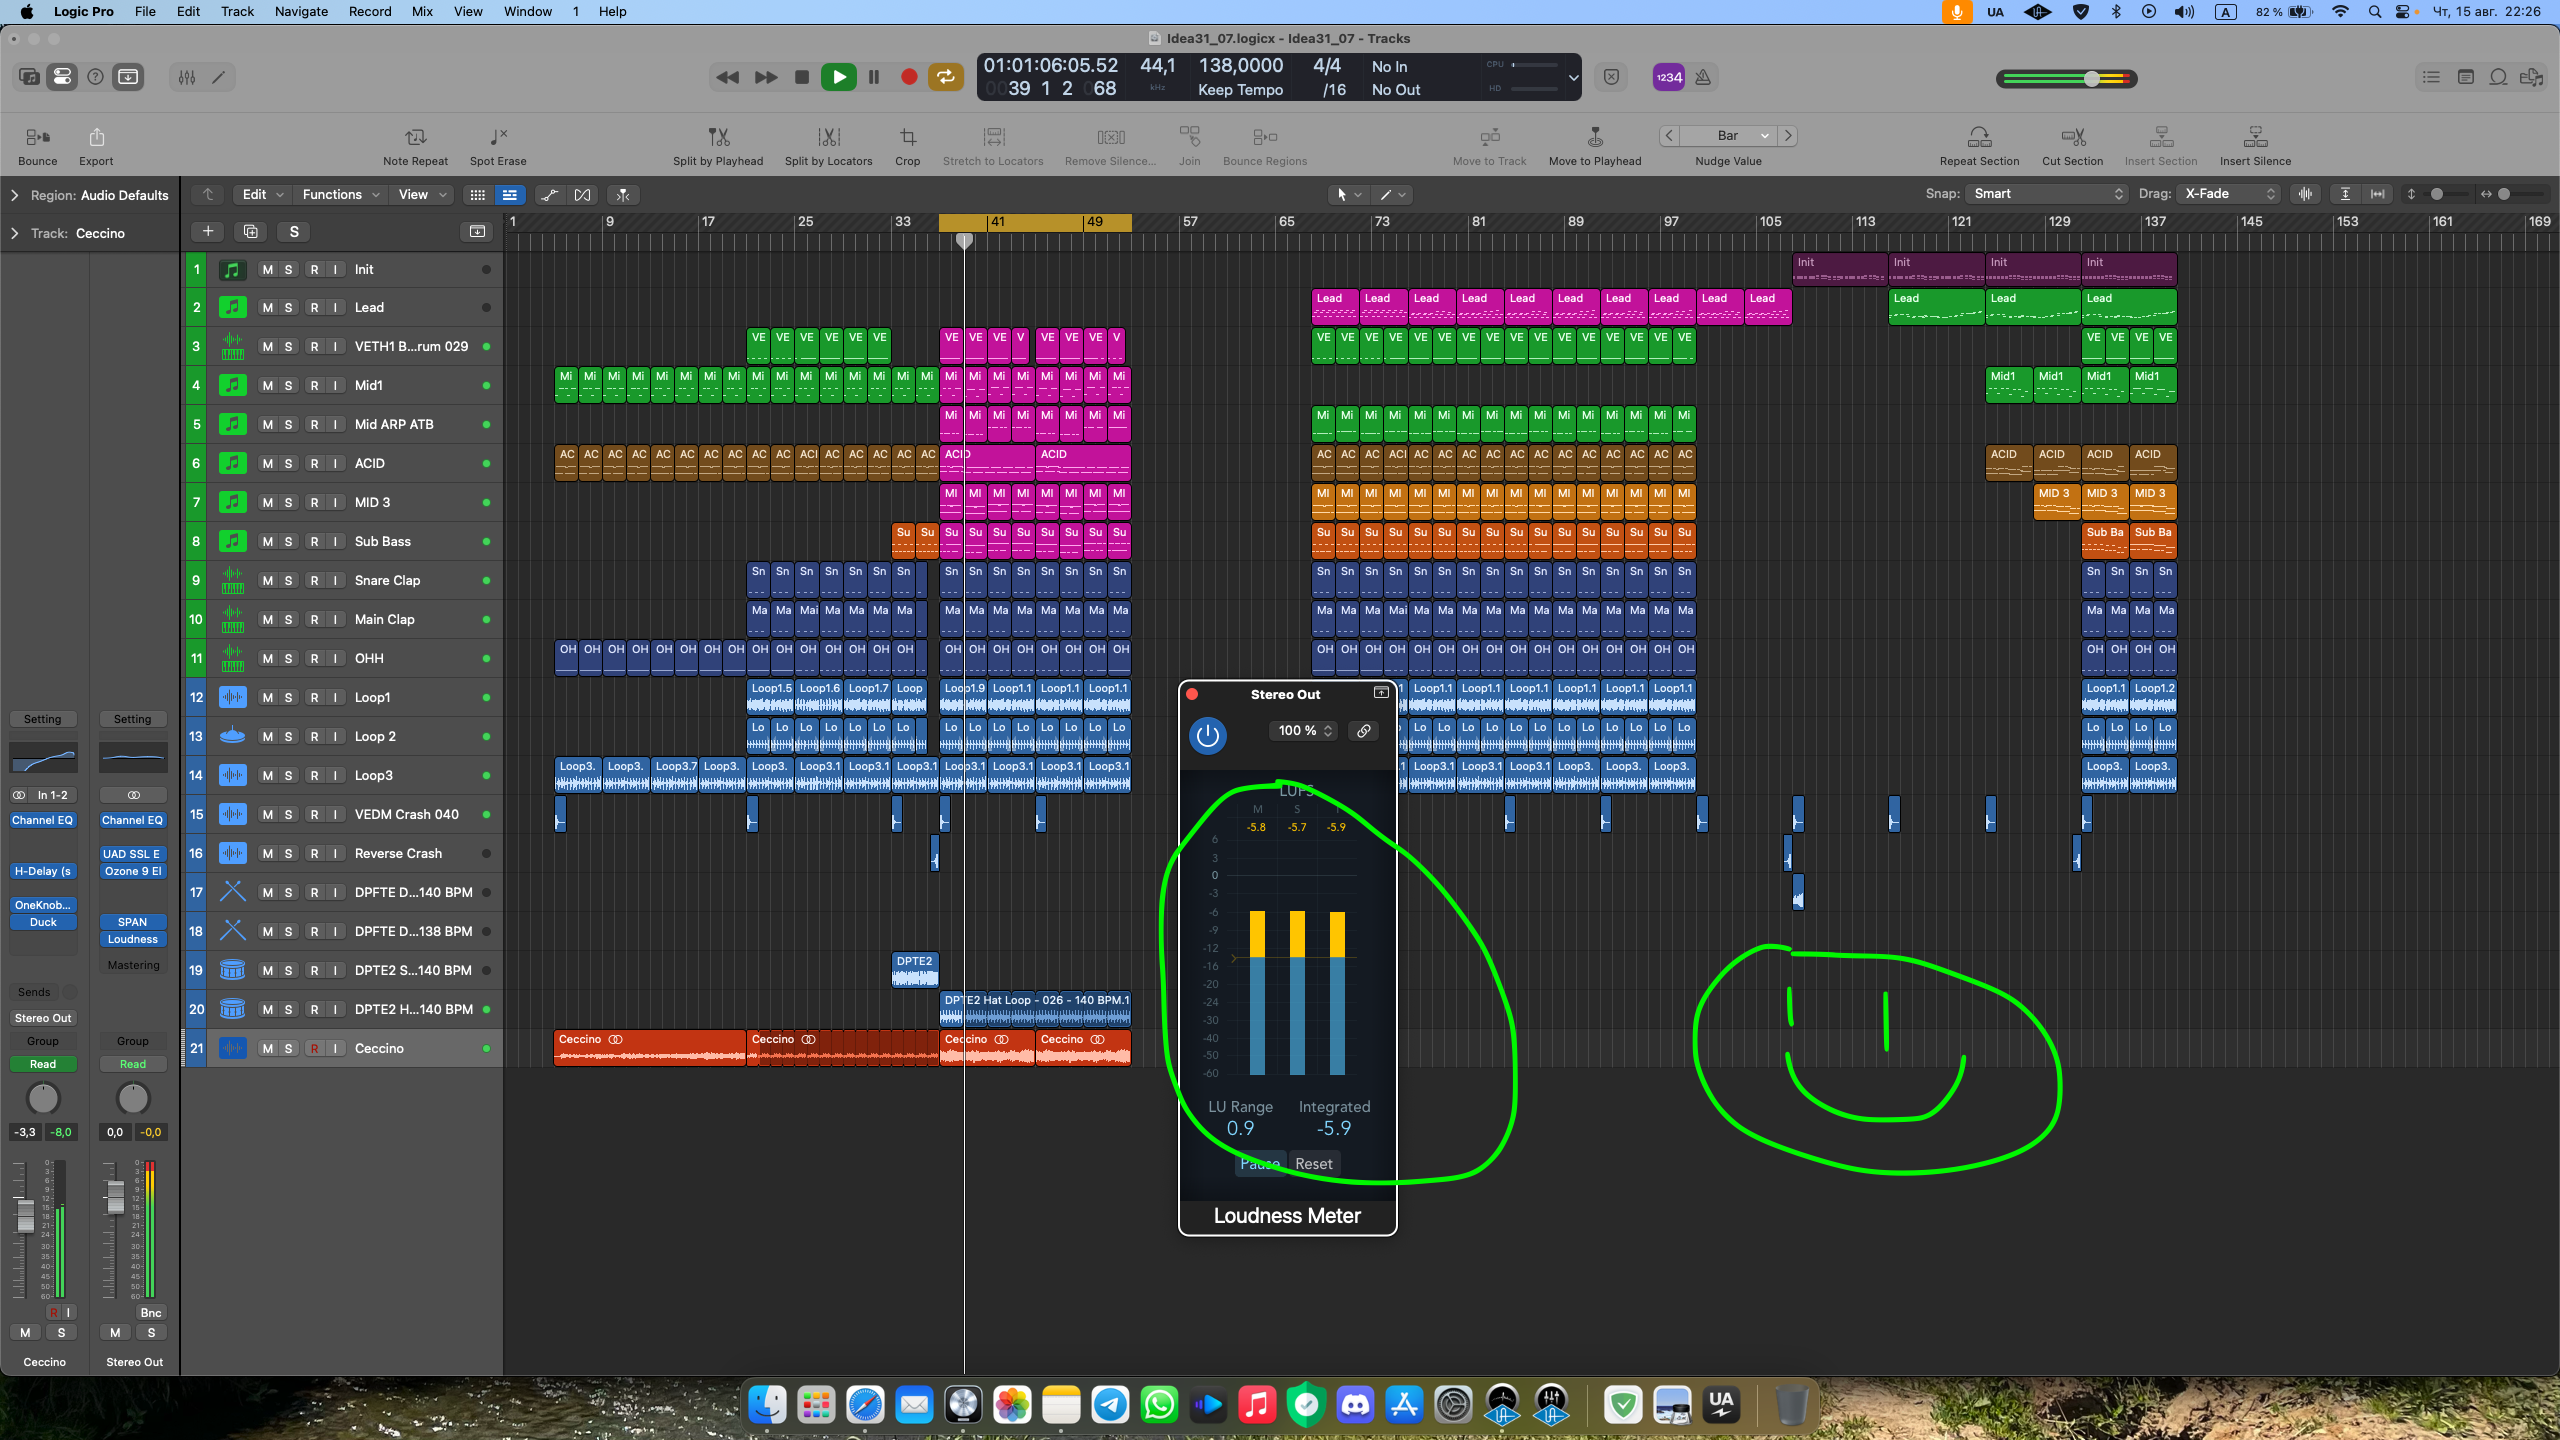
Task: Click the Reset button in Loudness Meter
Action: coord(1313,1164)
